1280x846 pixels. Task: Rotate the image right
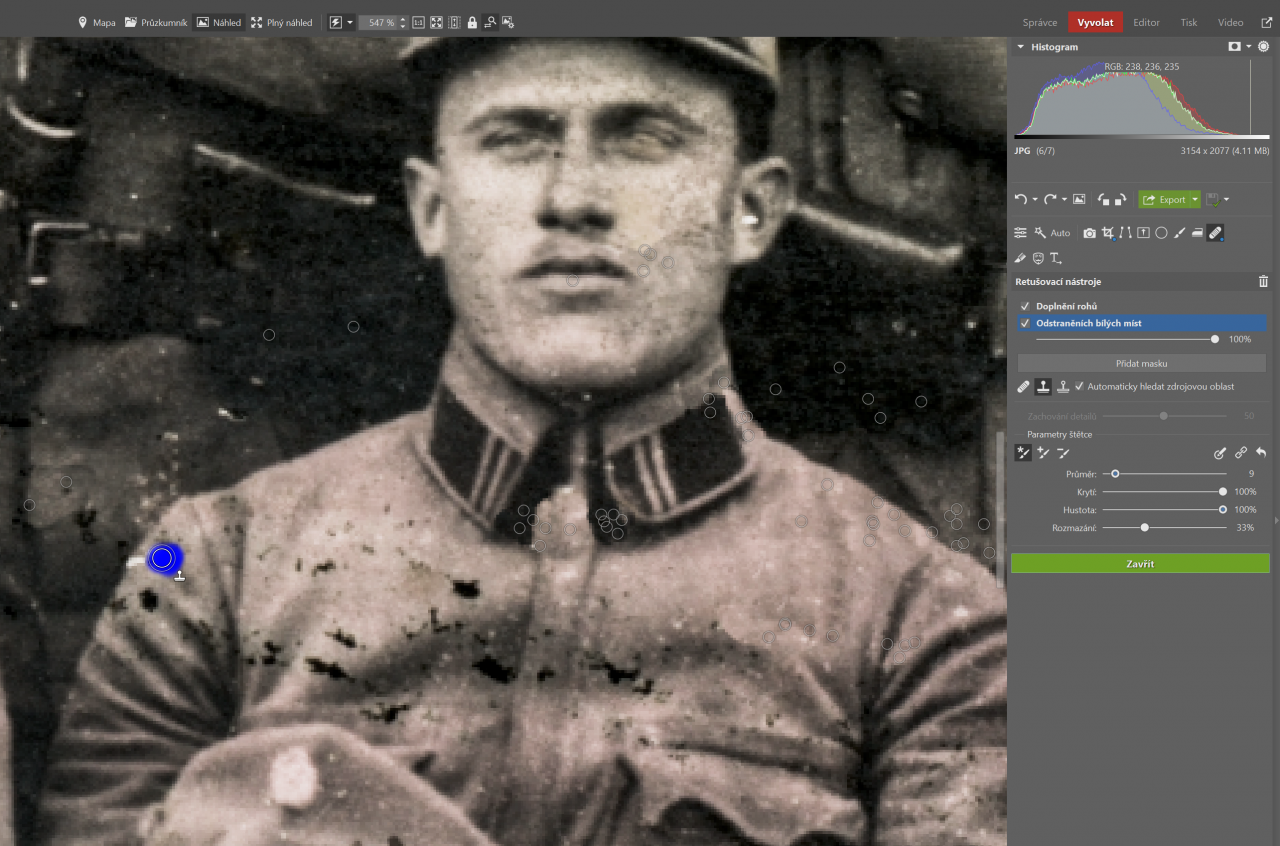tap(1120, 199)
